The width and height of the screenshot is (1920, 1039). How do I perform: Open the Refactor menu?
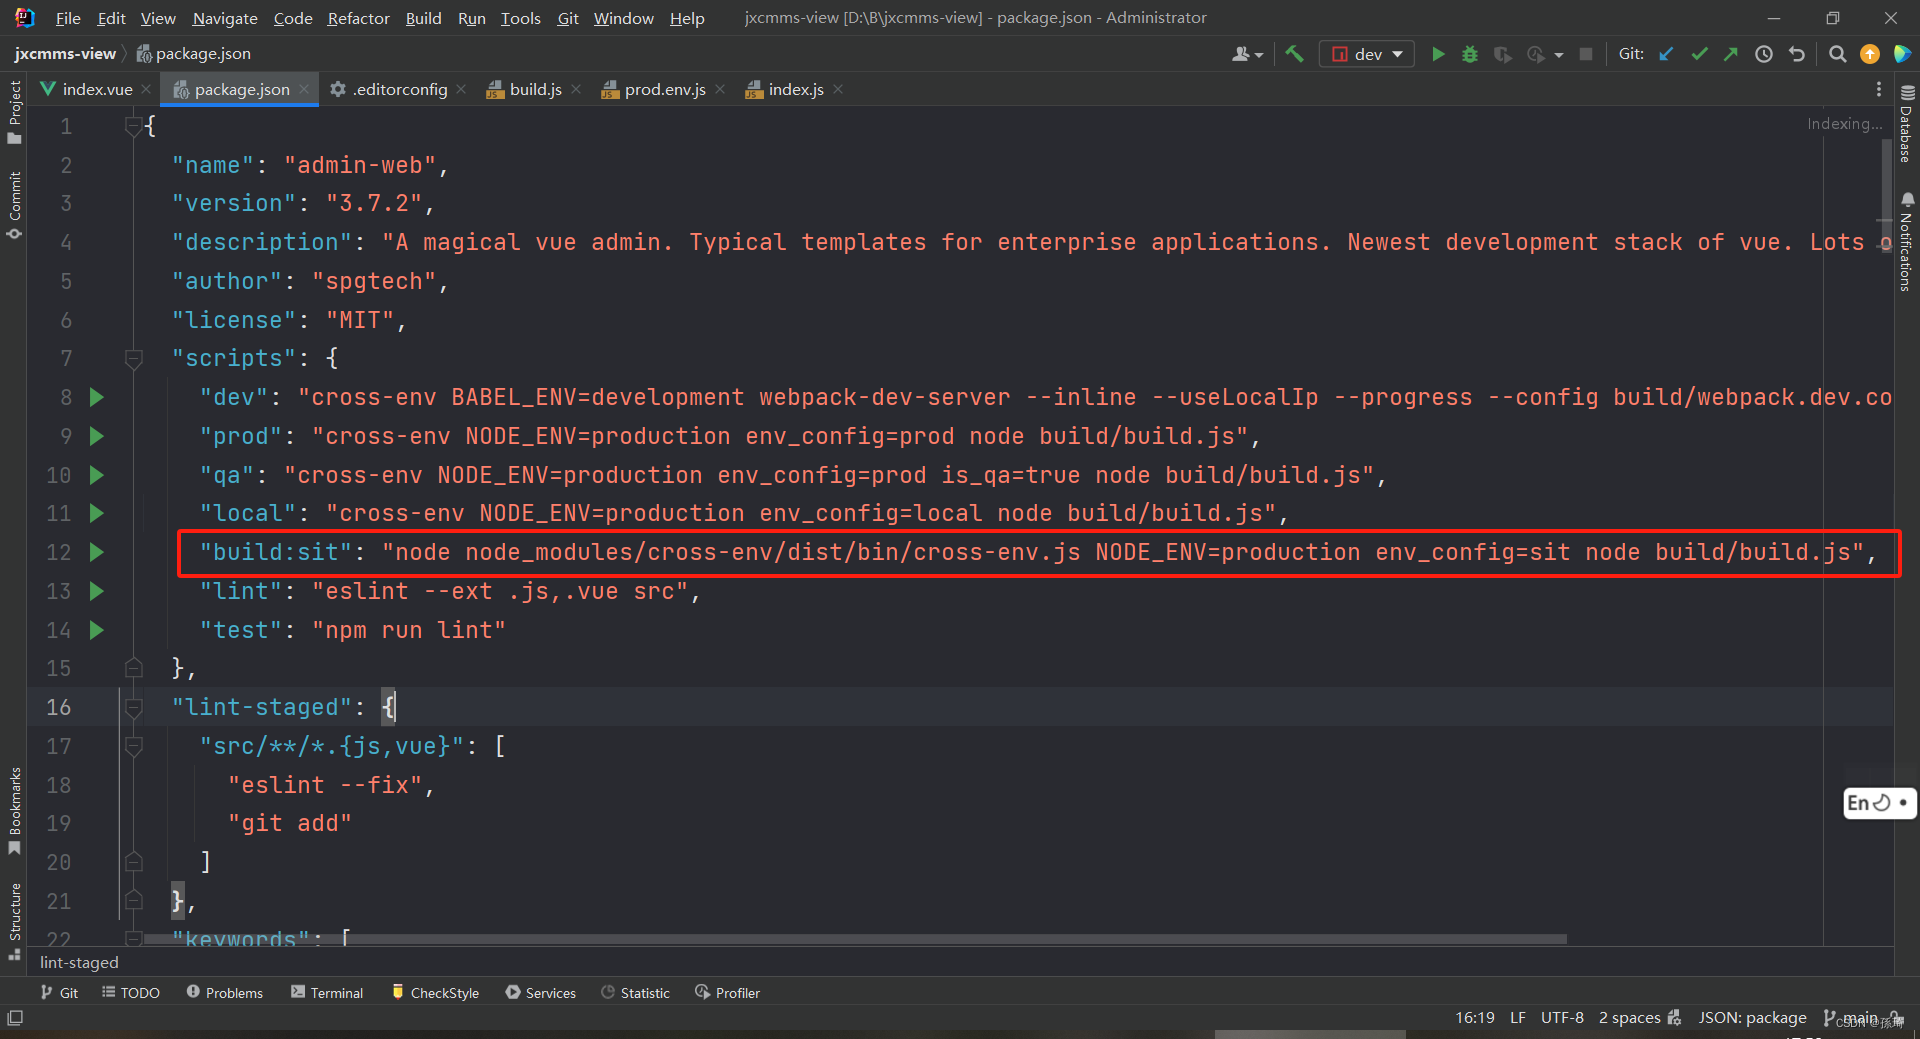tap(357, 18)
